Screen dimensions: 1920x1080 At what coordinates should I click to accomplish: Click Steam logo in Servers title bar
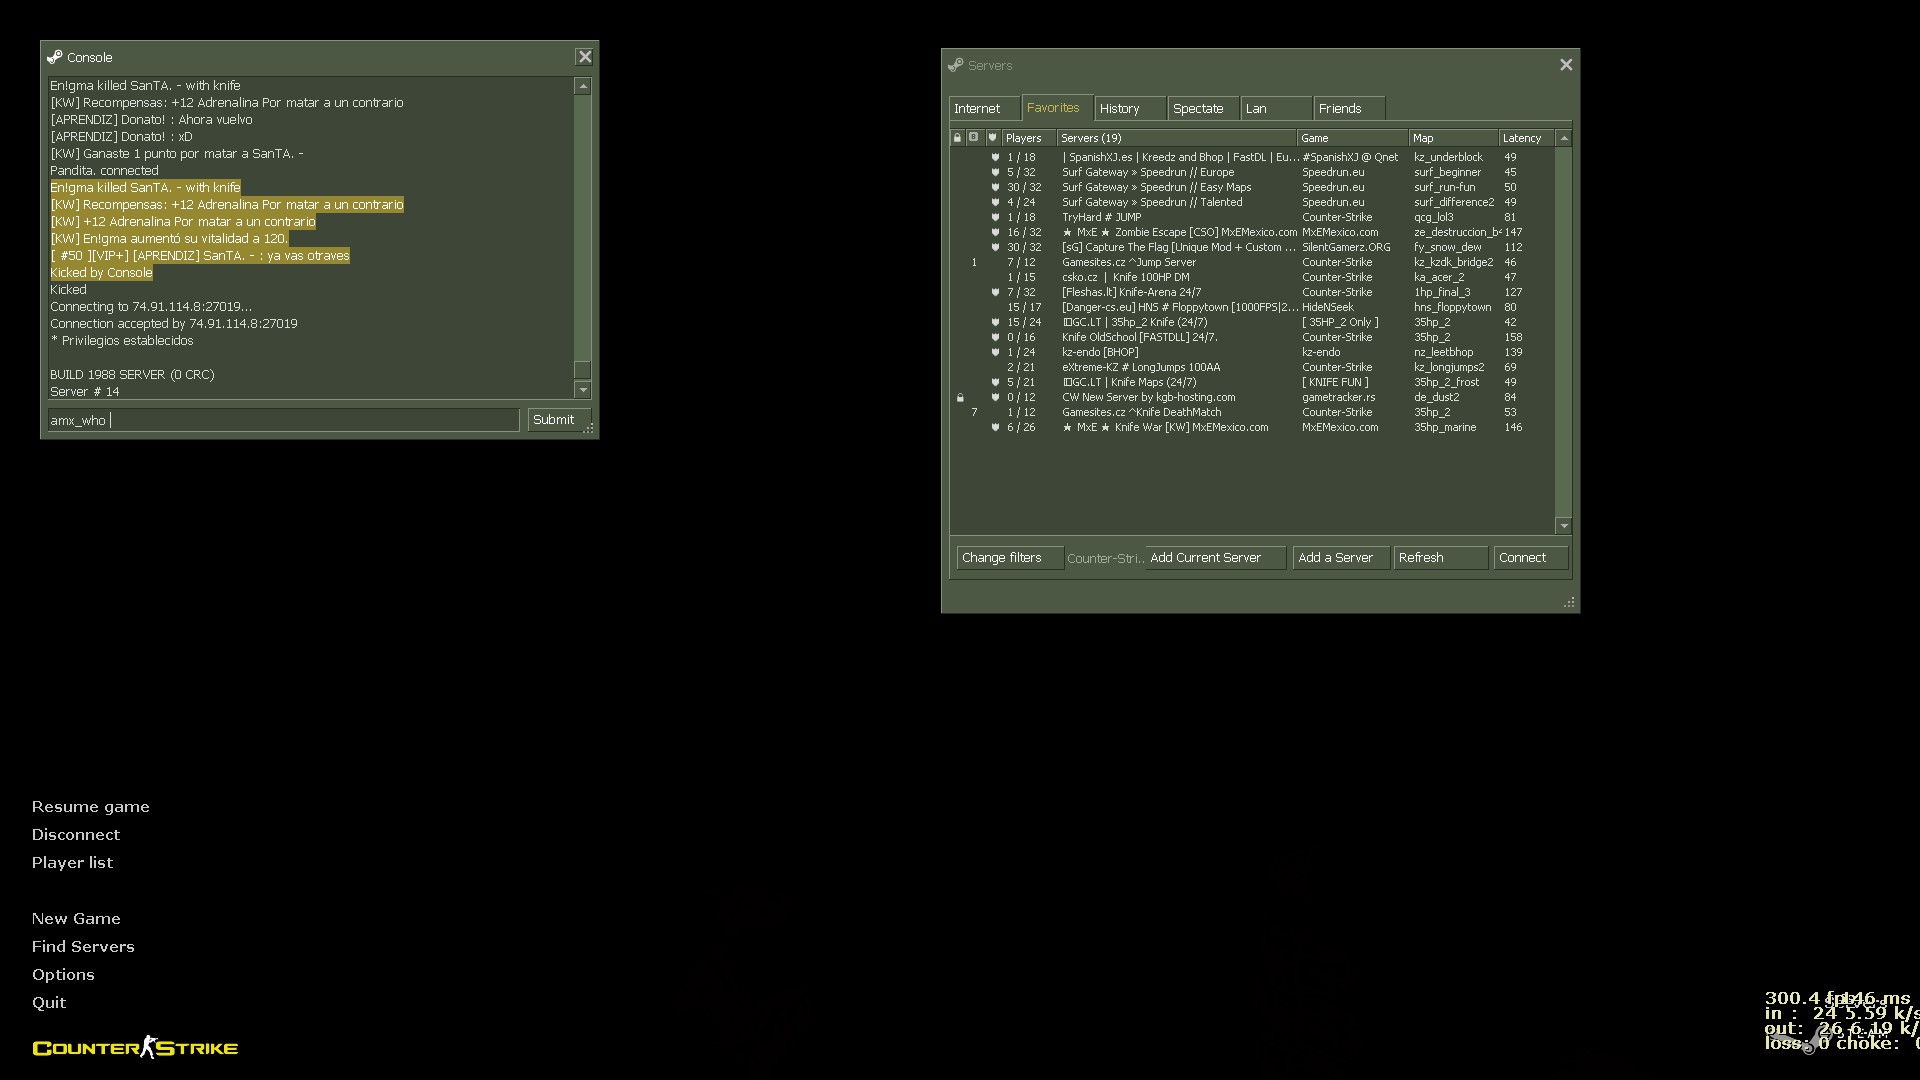click(x=955, y=65)
